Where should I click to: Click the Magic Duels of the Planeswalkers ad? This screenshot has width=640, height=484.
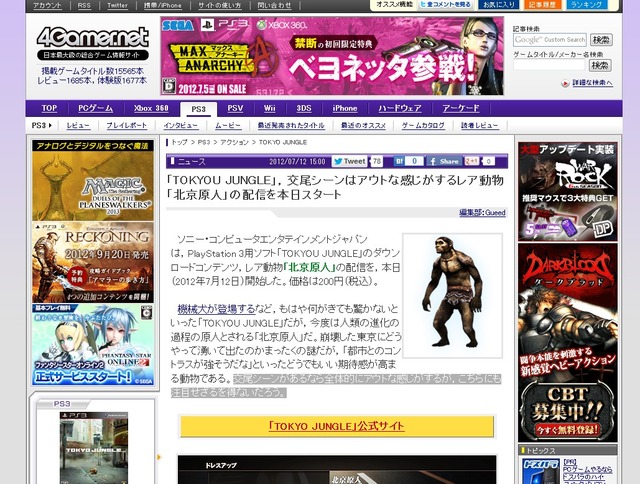click(x=93, y=180)
